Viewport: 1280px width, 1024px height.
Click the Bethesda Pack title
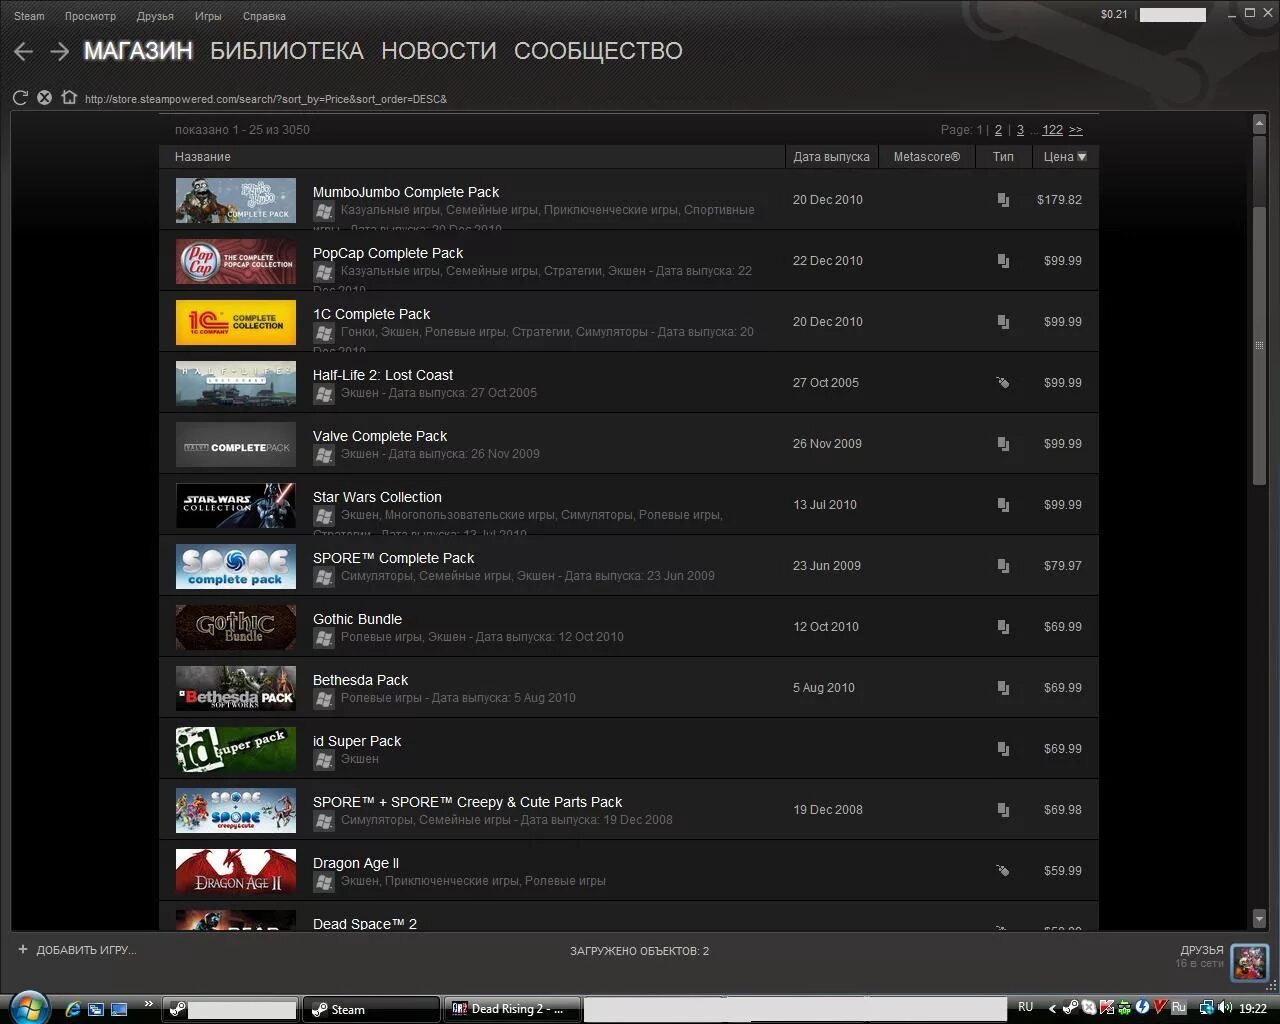coord(360,680)
